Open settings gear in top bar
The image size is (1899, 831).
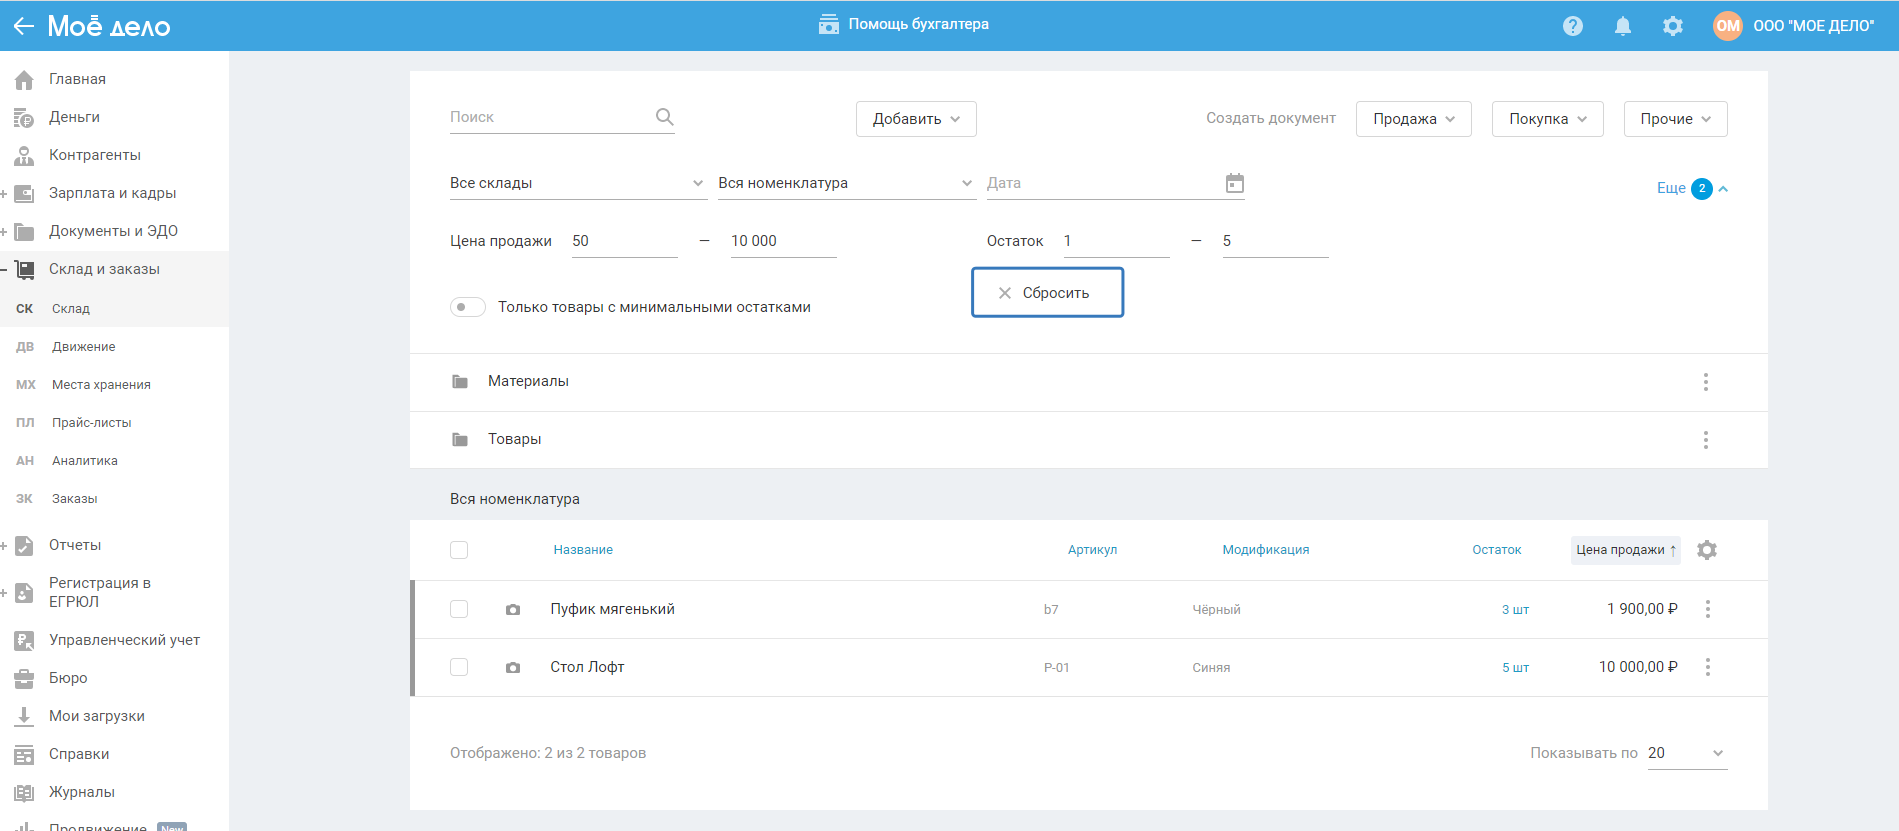coord(1672,26)
